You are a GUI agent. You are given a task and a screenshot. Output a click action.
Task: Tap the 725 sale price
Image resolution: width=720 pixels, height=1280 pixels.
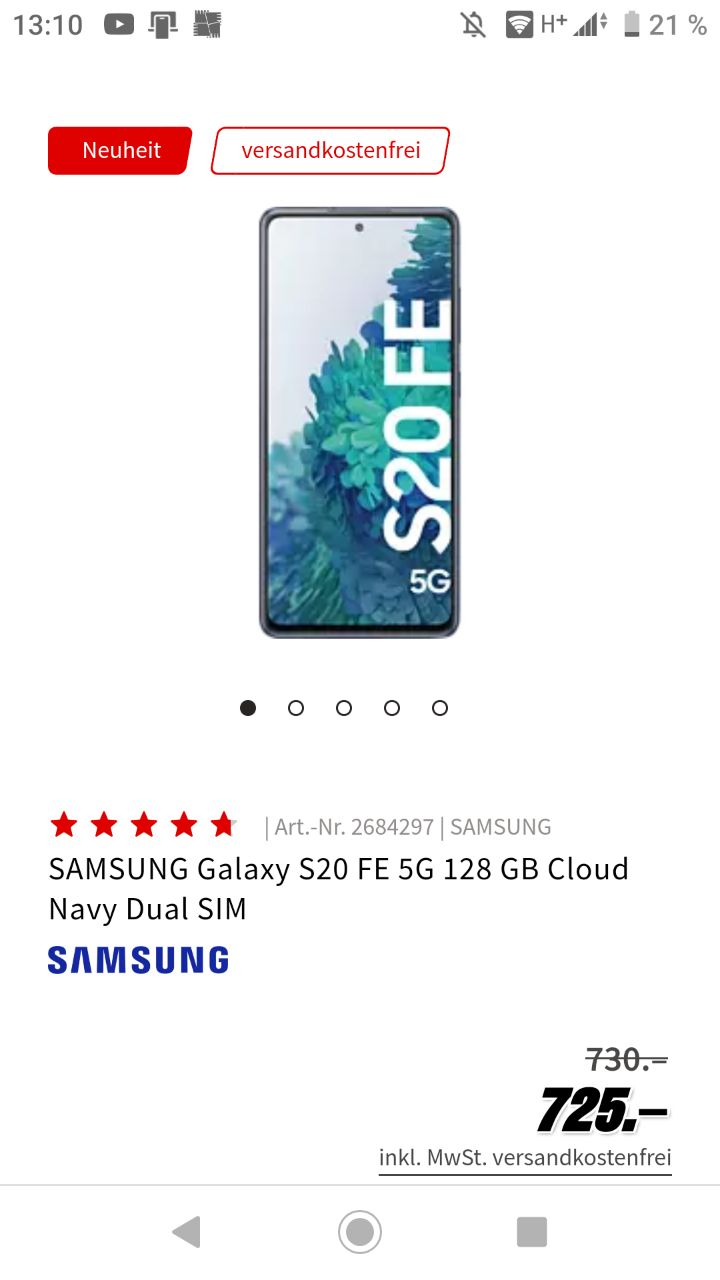(602, 1109)
